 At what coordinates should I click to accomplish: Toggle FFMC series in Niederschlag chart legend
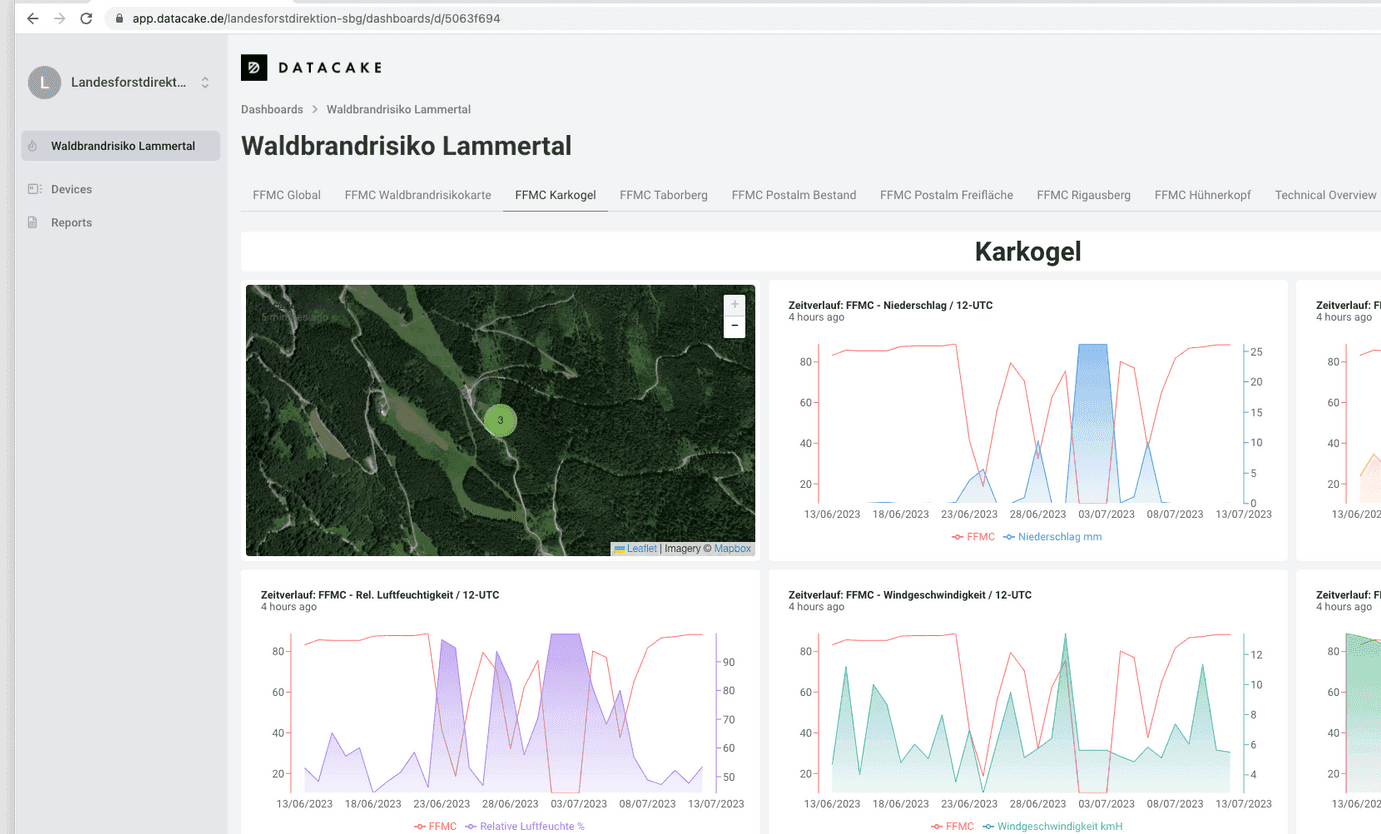coord(973,537)
